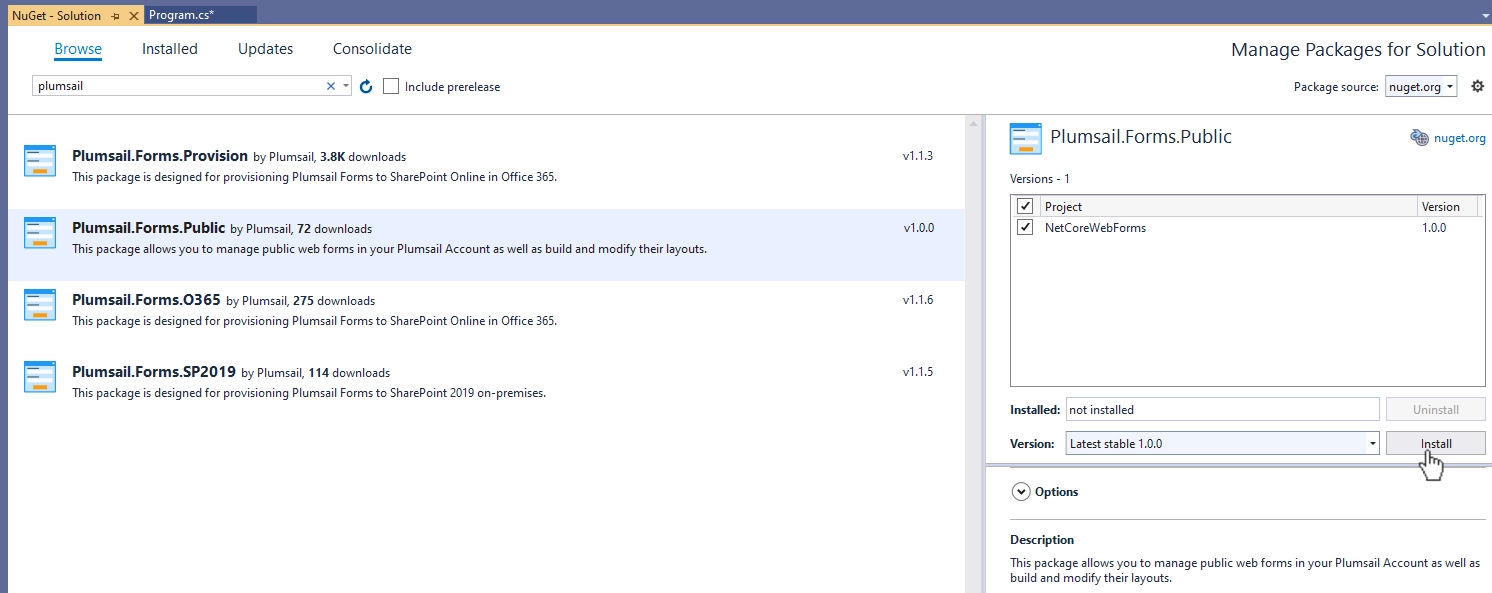
Task: Open the Package source dropdown
Action: point(1421,87)
